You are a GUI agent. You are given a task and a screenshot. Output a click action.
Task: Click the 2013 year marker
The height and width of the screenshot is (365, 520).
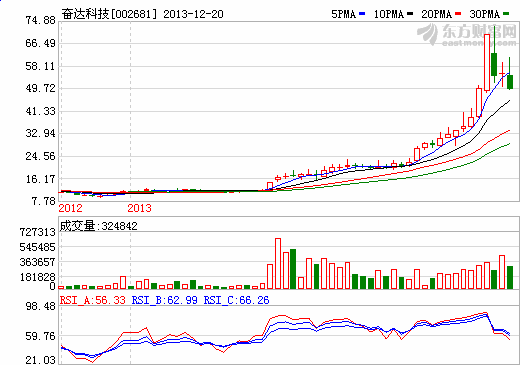pos(139,208)
